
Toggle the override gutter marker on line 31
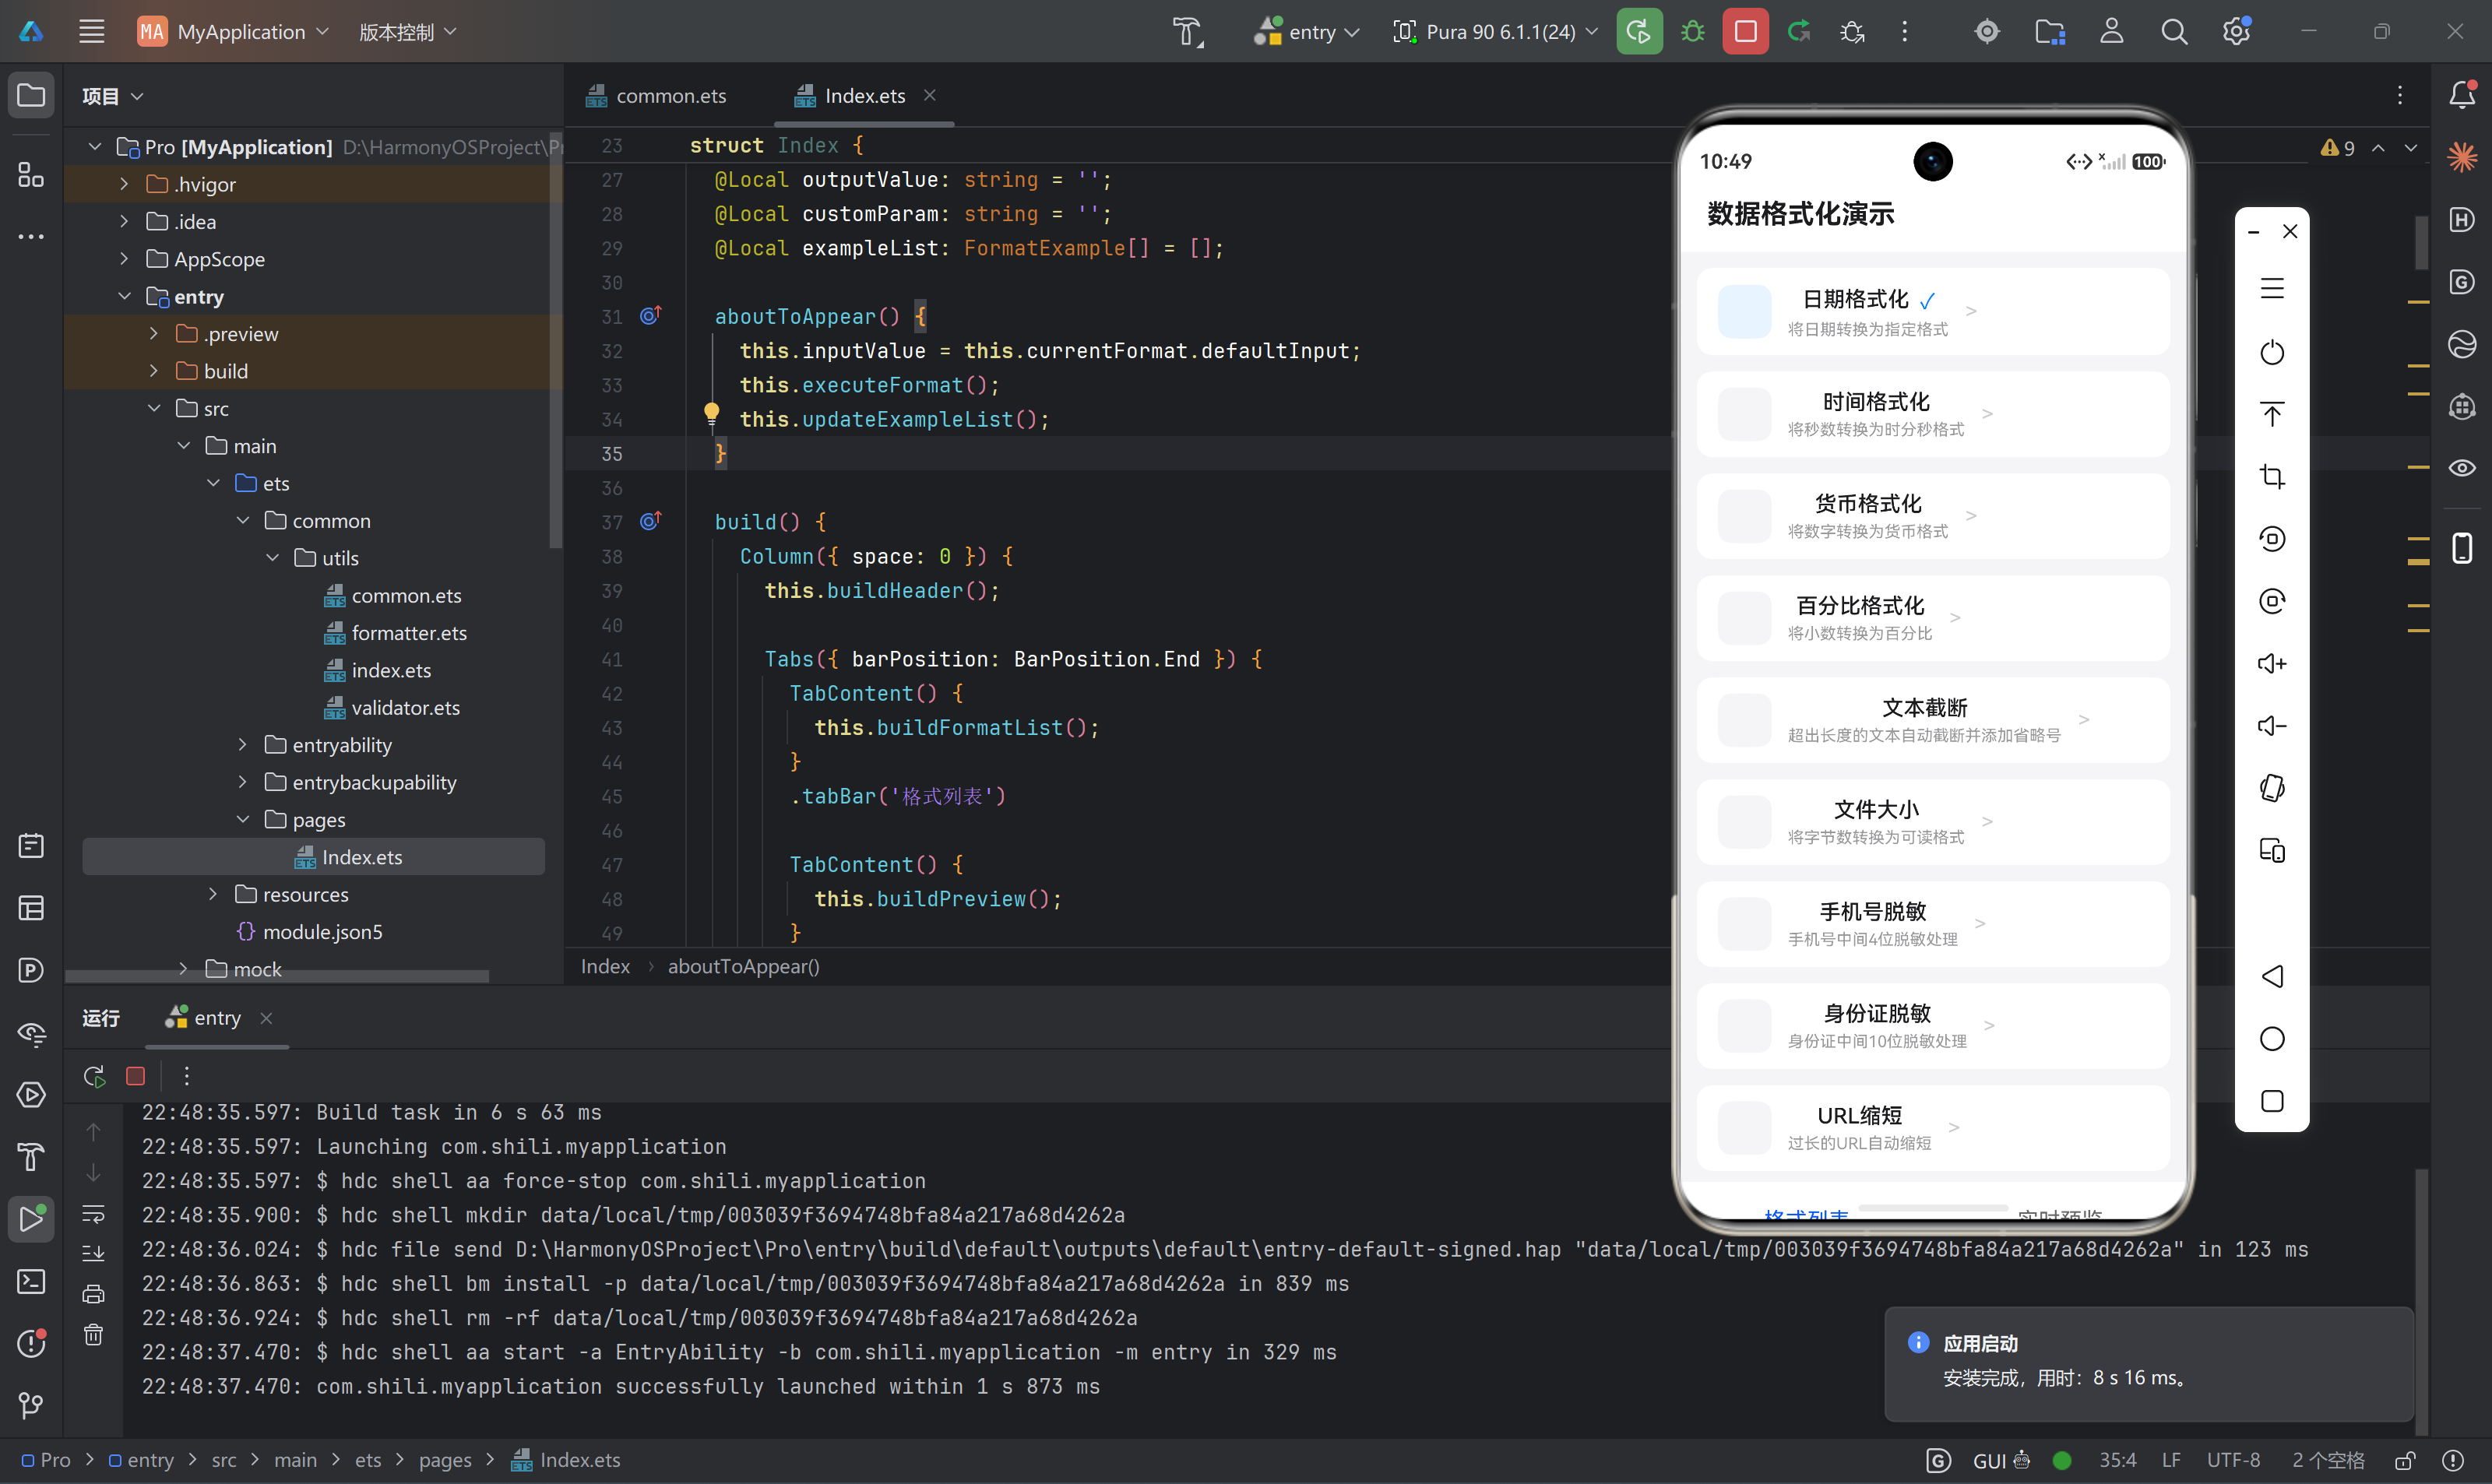pyautogui.click(x=651, y=316)
